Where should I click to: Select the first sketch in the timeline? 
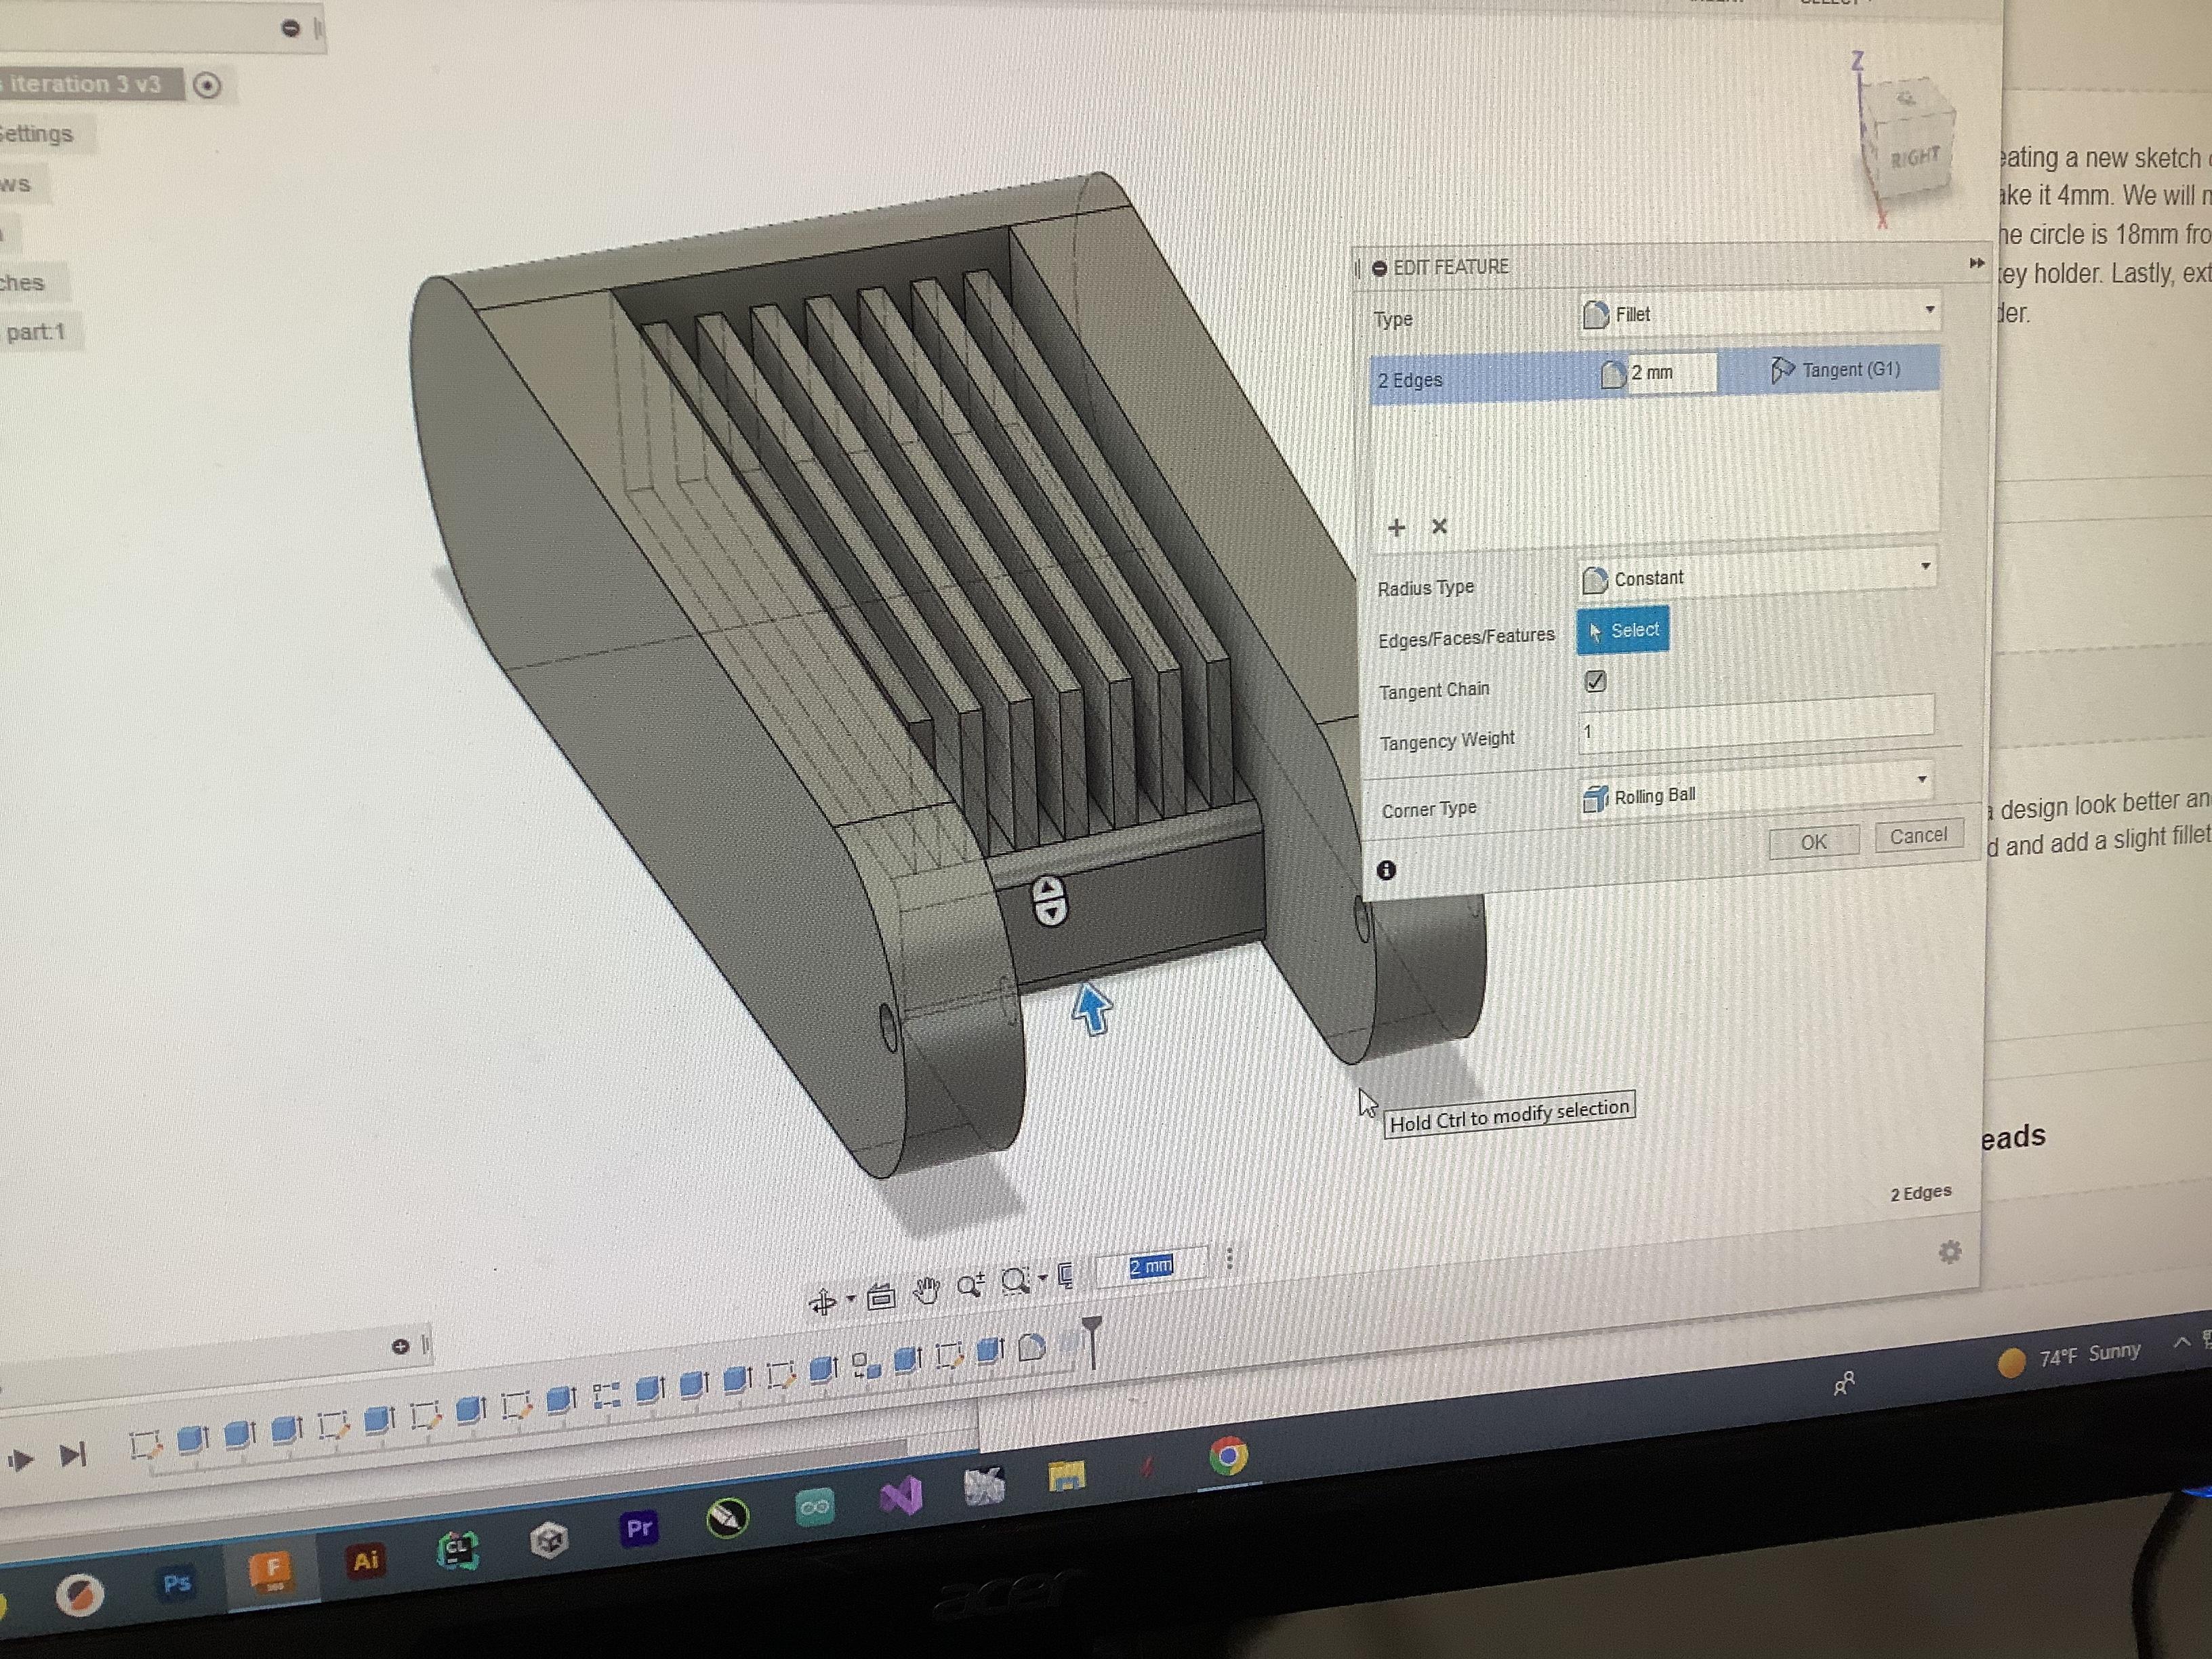[145, 1444]
